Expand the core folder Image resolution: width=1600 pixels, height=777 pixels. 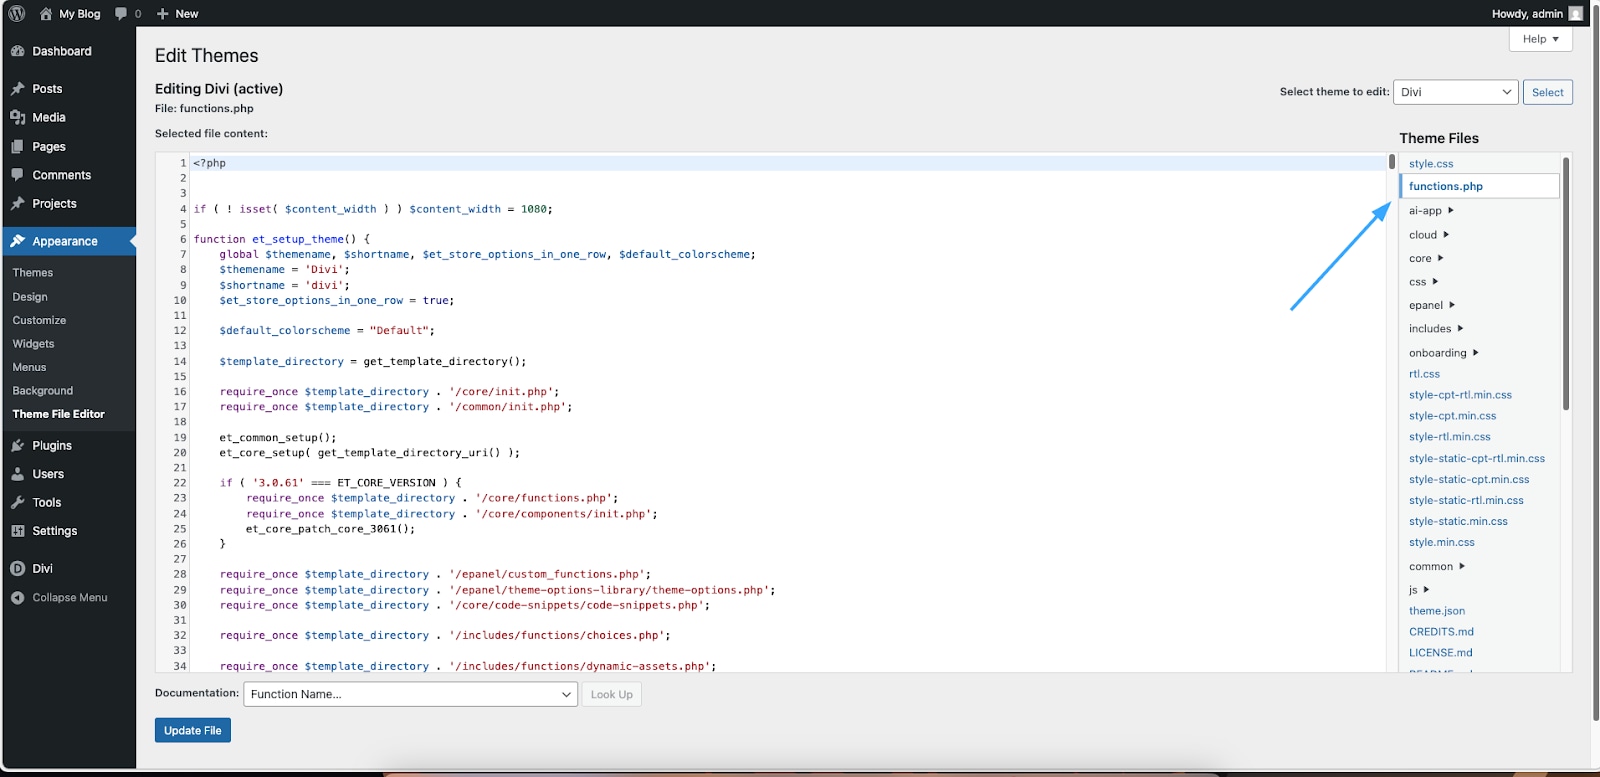pos(1426,258)
